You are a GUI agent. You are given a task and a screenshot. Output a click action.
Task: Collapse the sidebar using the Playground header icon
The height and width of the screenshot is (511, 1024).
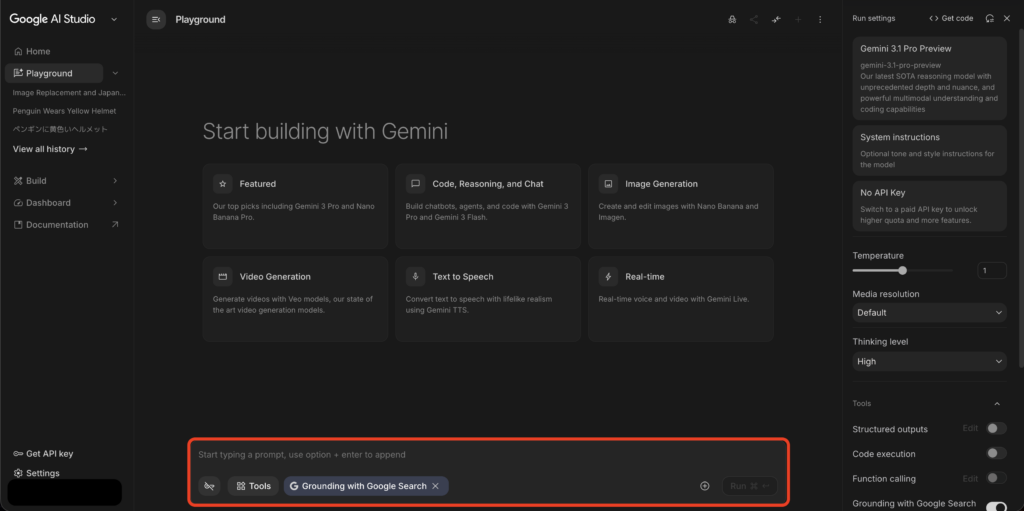(x=156, y=19)
